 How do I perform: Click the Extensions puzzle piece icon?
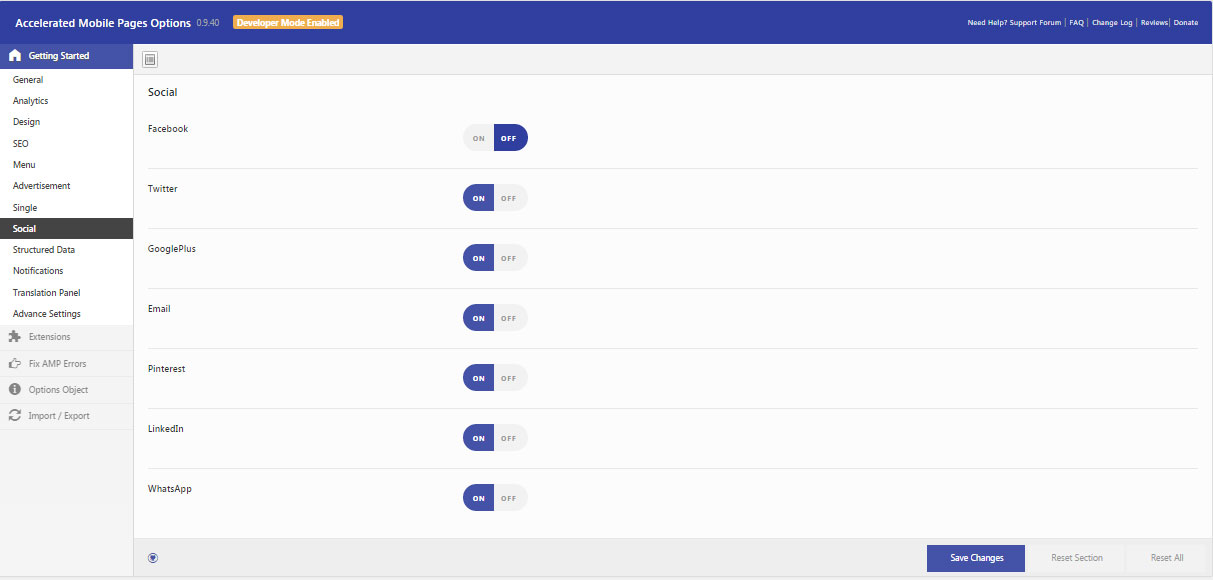[x=15, y=337]
